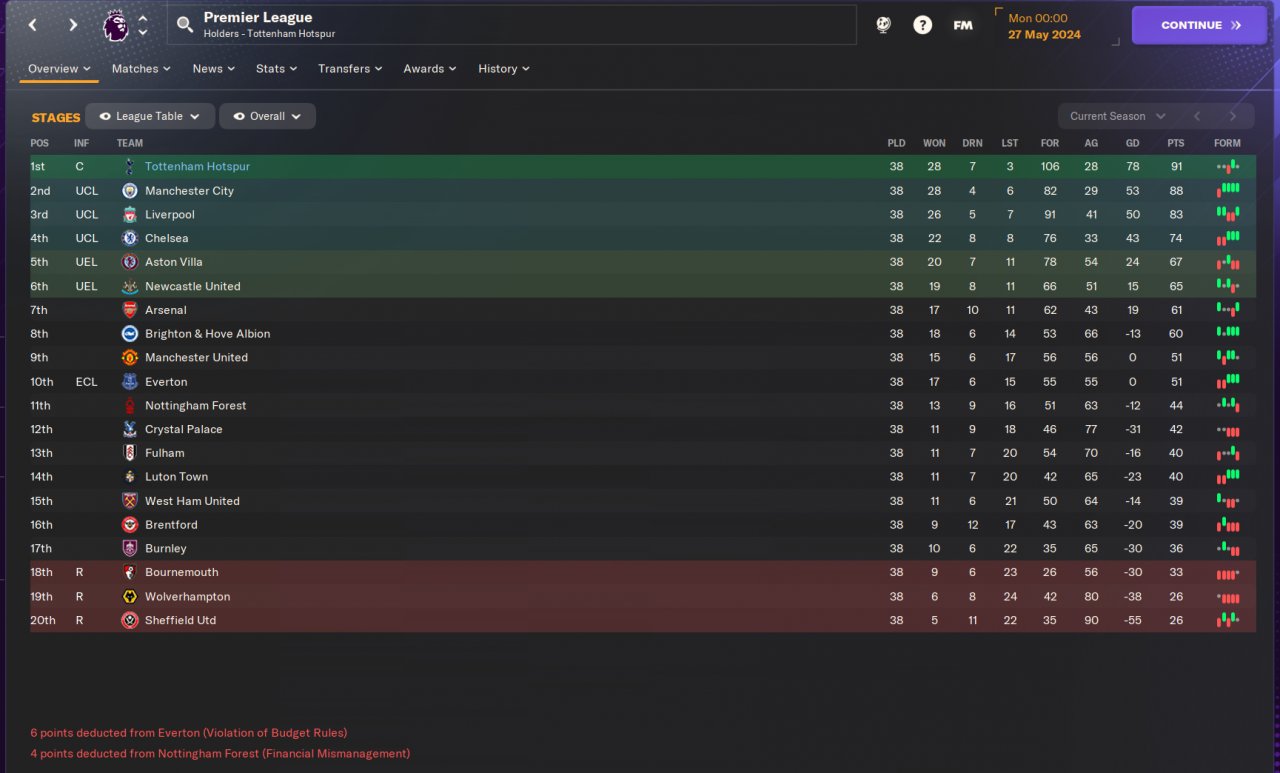Click the Tottenham Hotspur club badge
Image resolution: width=1280 pixels, height=773 pixels.
[129, 167]
